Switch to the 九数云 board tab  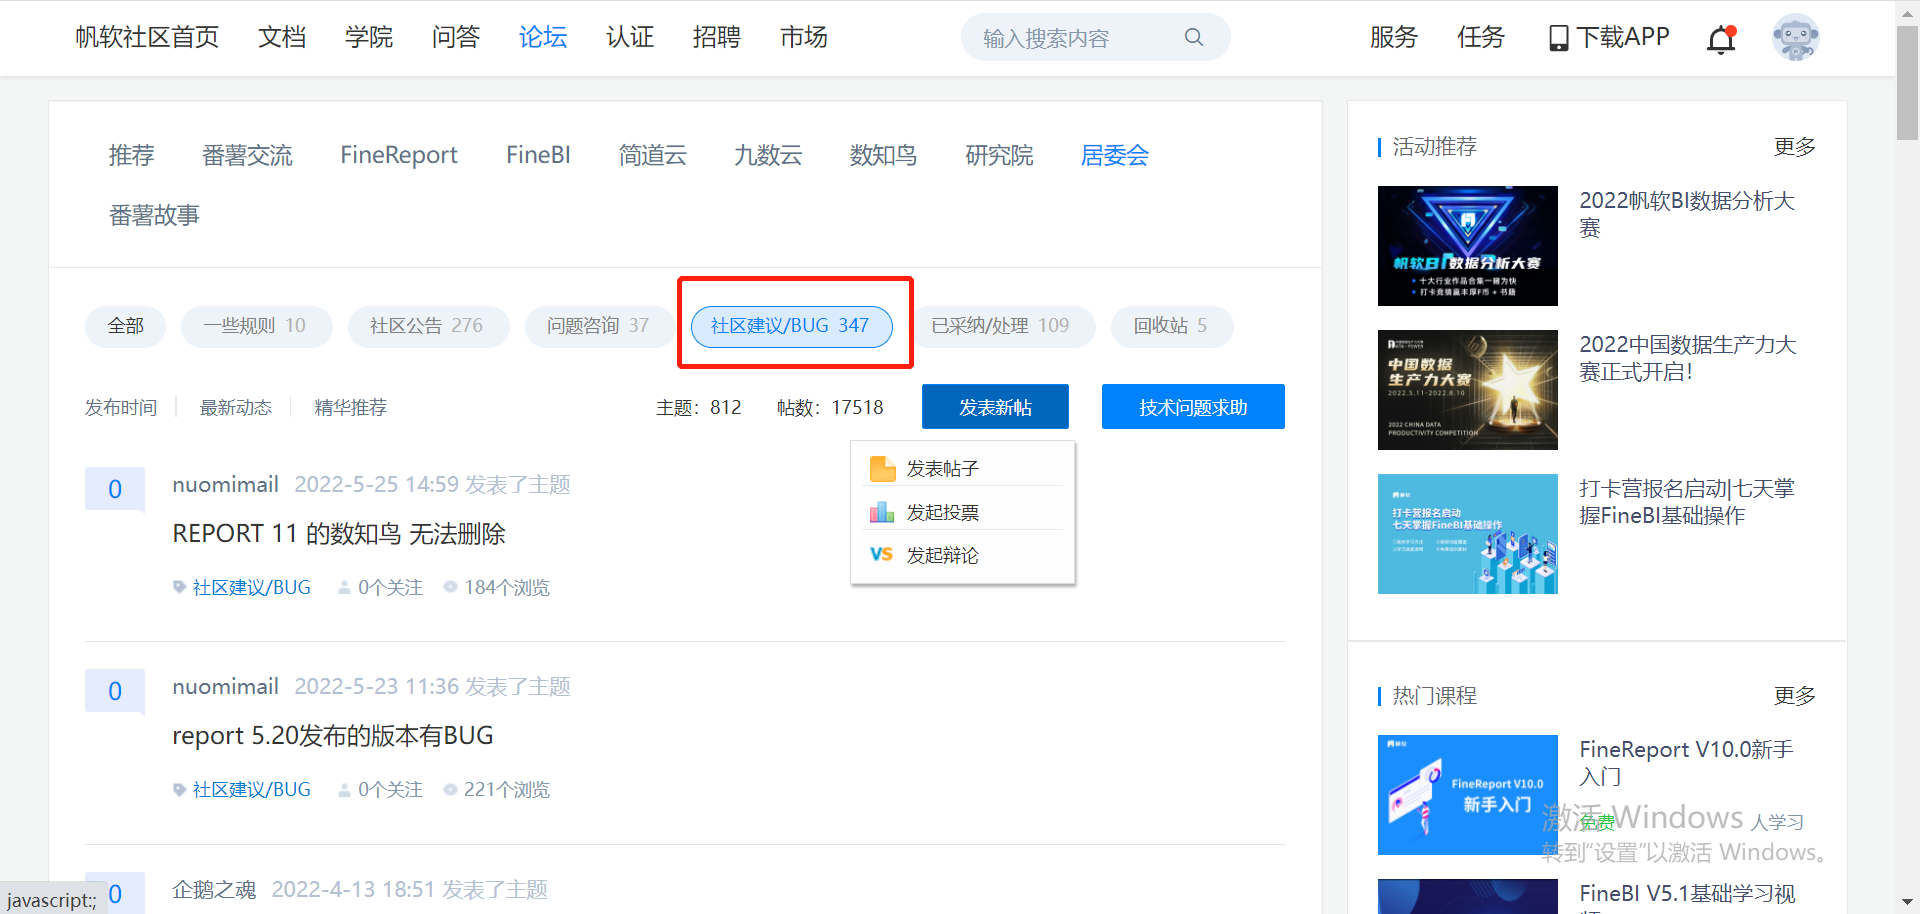click(x=768, y=156)
